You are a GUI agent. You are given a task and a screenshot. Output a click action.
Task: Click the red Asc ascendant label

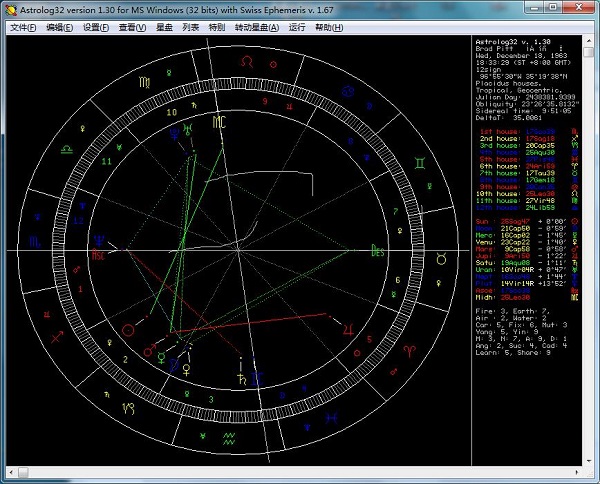[x=98, y=254]
